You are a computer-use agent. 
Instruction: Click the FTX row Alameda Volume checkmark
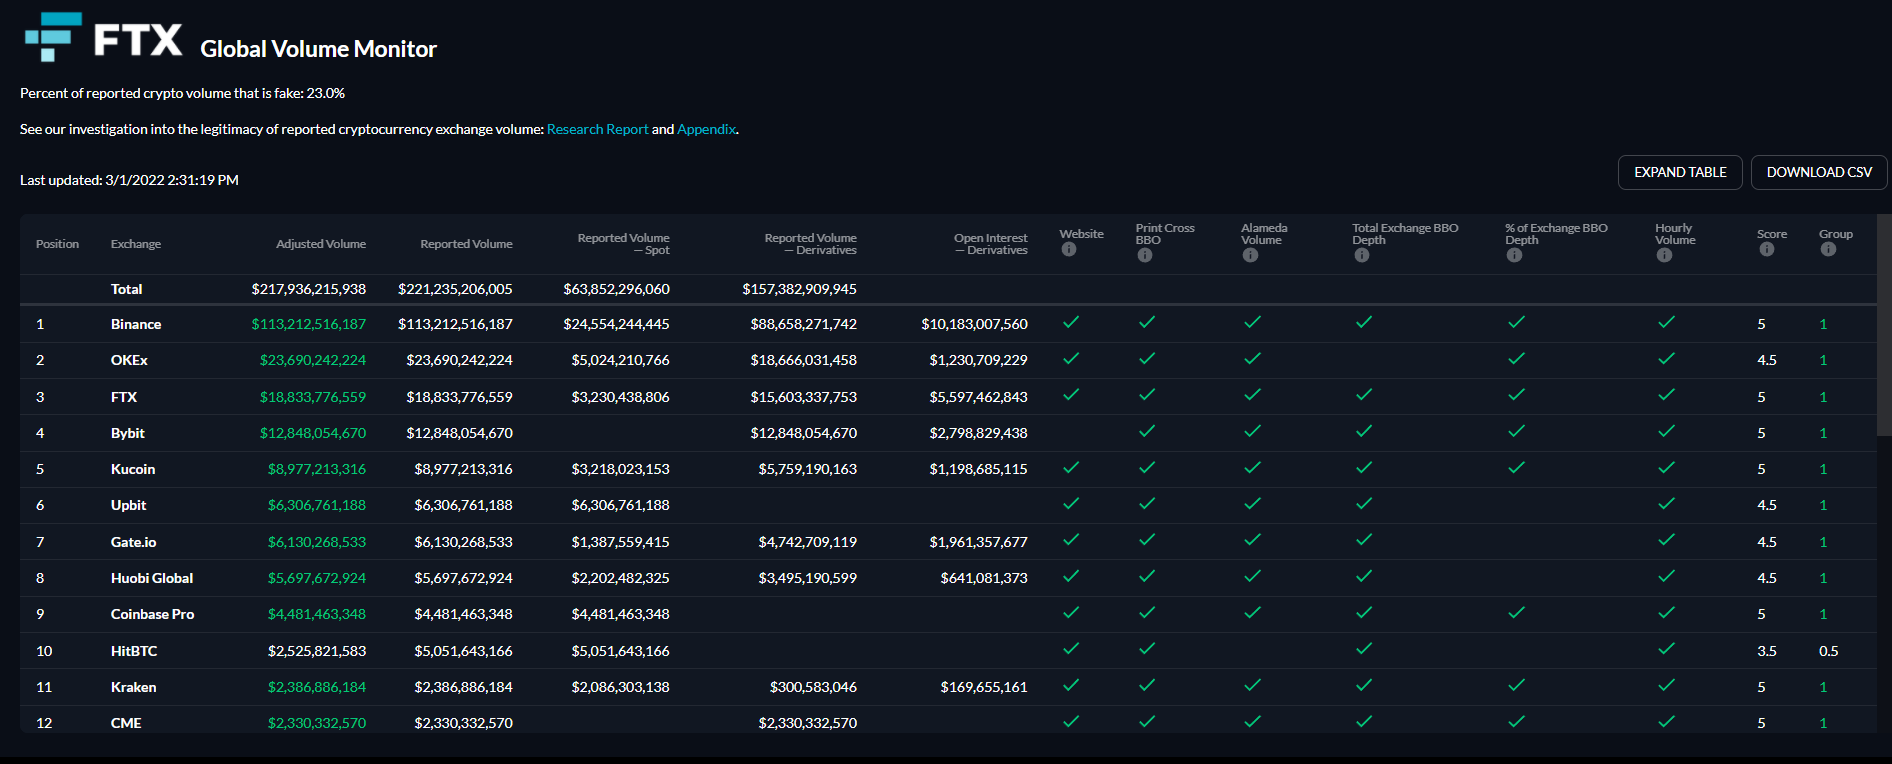click(1252, 395)
